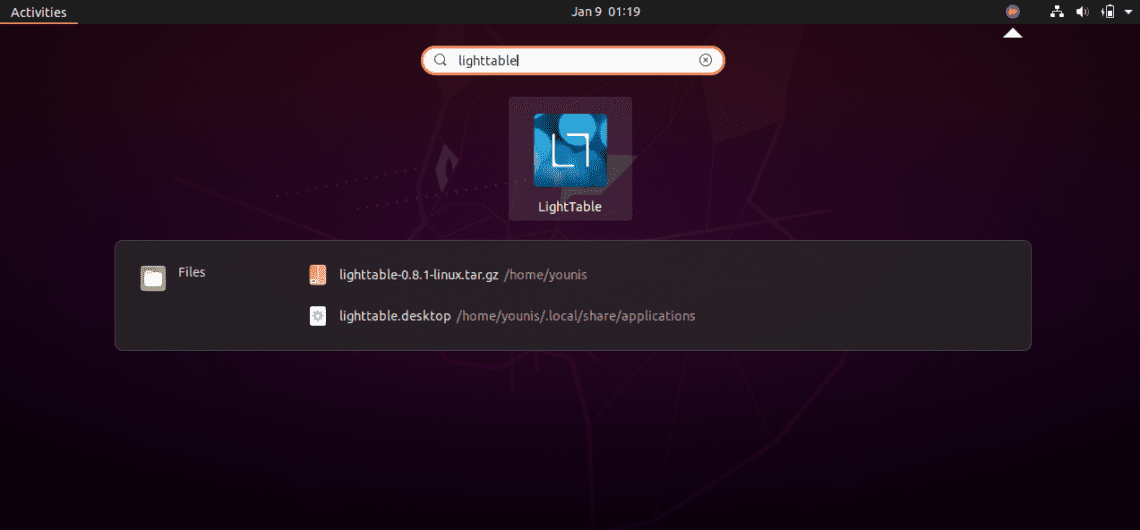Click the round app indicator in the top bar
1140x530 pixels.
point(1013,12)
